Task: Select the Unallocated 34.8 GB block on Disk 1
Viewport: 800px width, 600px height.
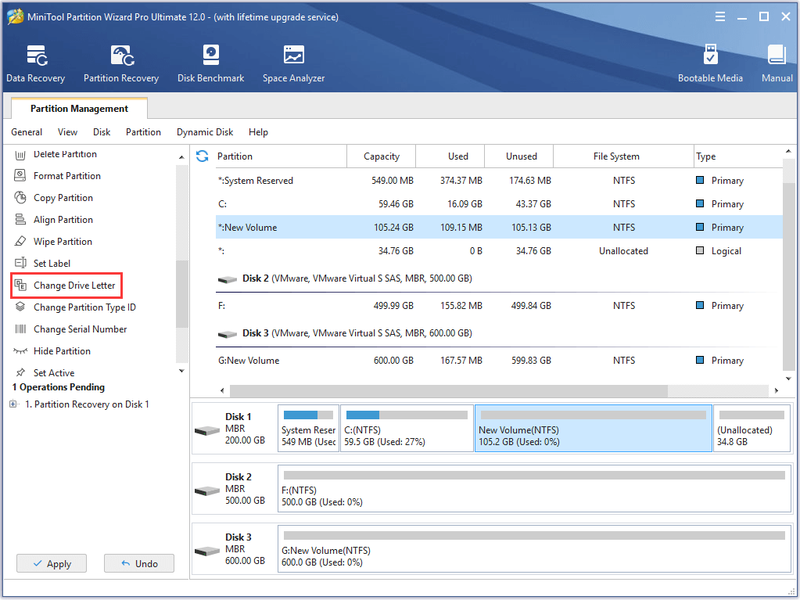Action: [x=752, y=429]
